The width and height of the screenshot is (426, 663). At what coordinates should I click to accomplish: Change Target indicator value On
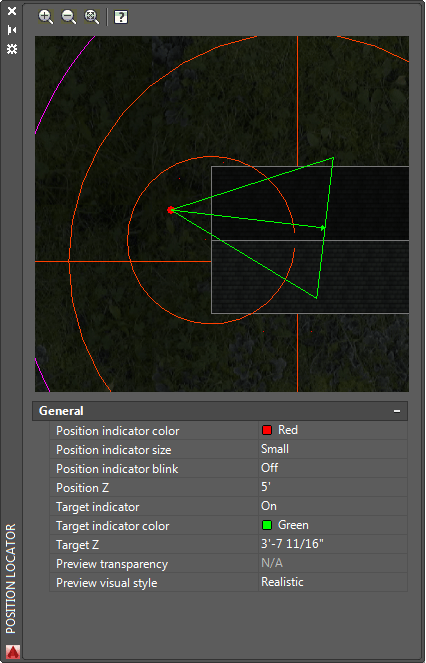tap(333, 507)
